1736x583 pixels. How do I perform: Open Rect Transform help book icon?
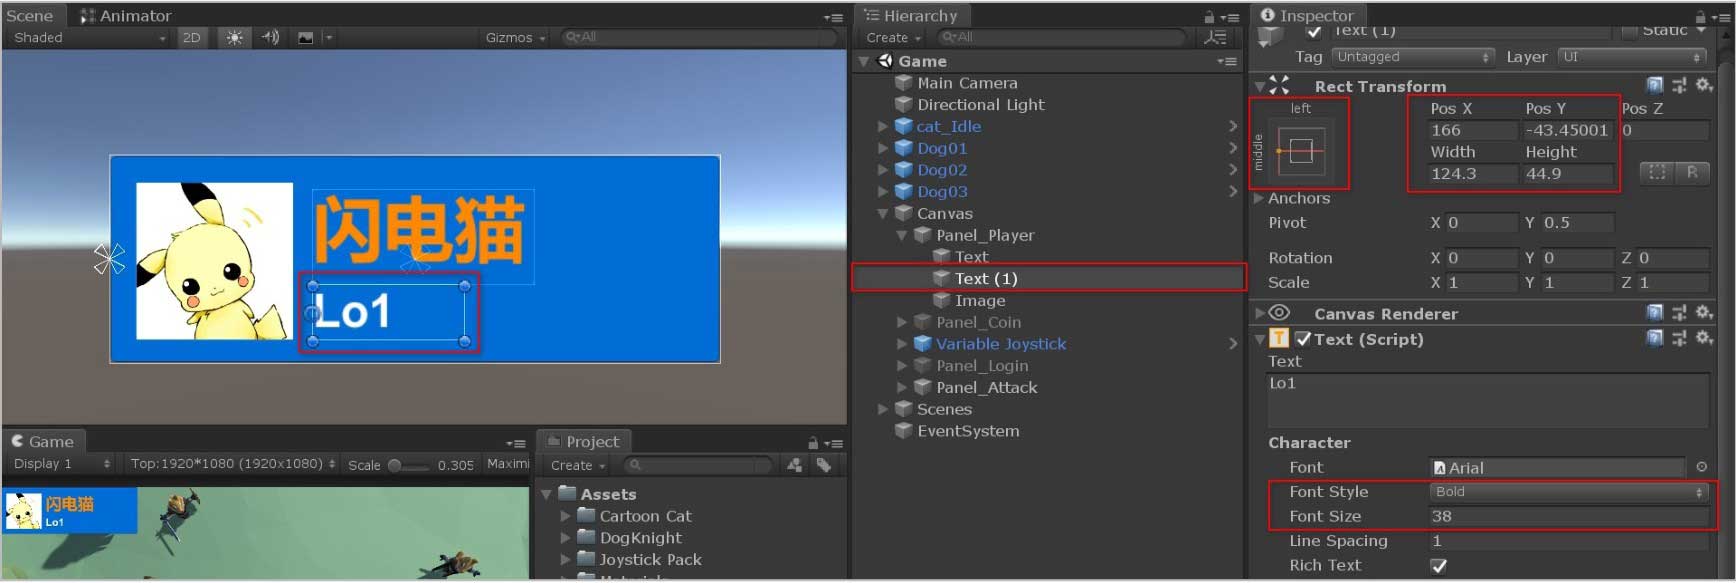1655,85
